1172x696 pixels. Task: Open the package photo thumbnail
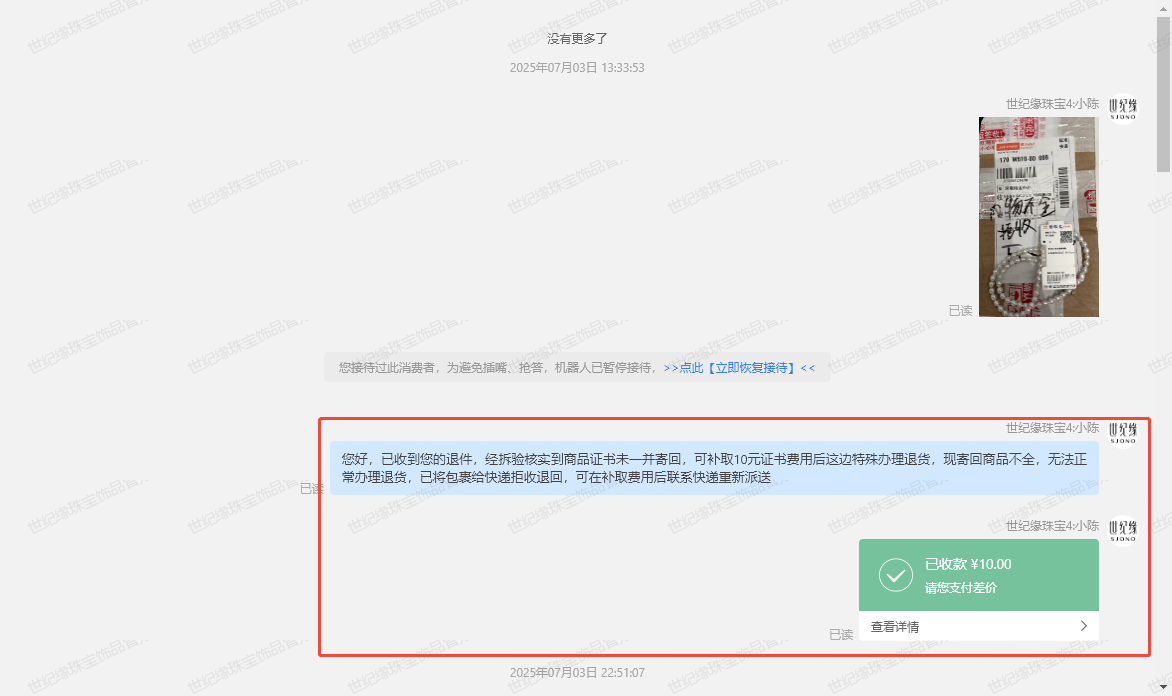1038,217
